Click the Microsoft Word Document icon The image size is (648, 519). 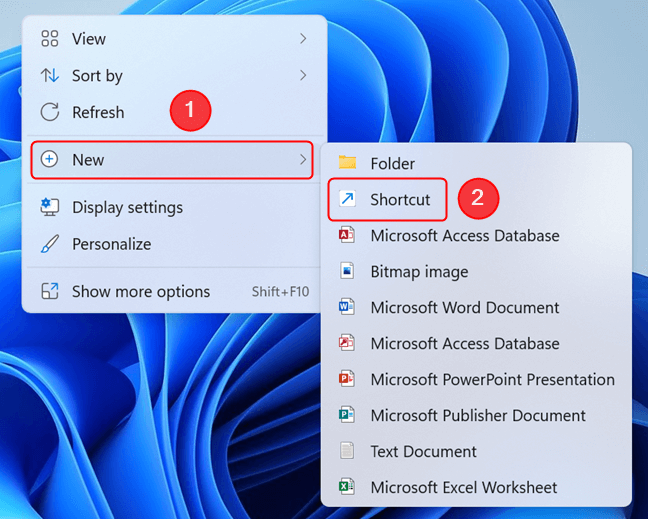click(x=346, y=307)
